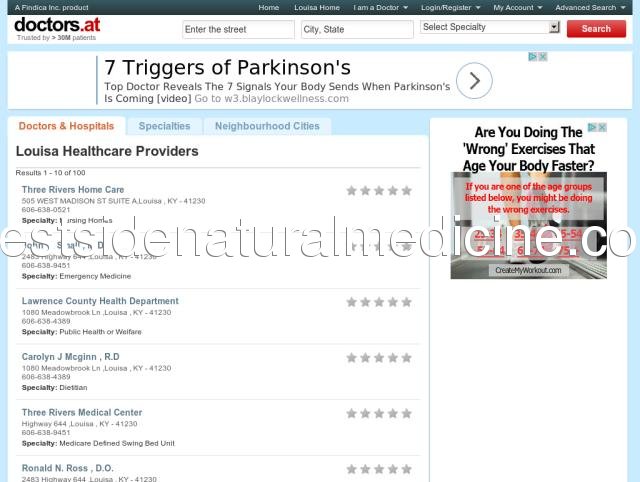Open the Select Specialty dropdown
The width and height of the screenshot is (640, 482).
coord(490,27)
